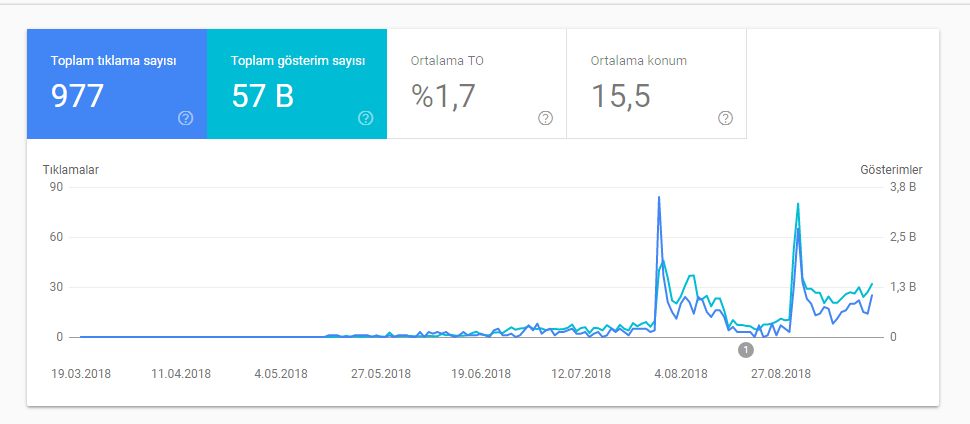Click the Gösterimler axis label

[x=891, y=169]
